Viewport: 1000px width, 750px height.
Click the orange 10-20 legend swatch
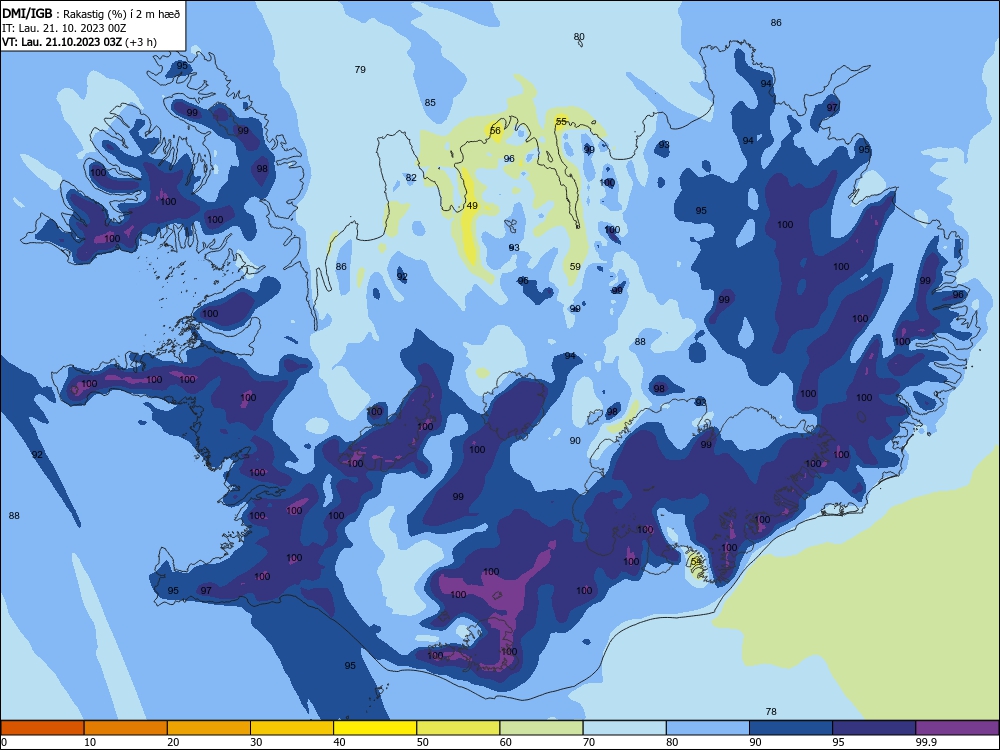(126, 728)
